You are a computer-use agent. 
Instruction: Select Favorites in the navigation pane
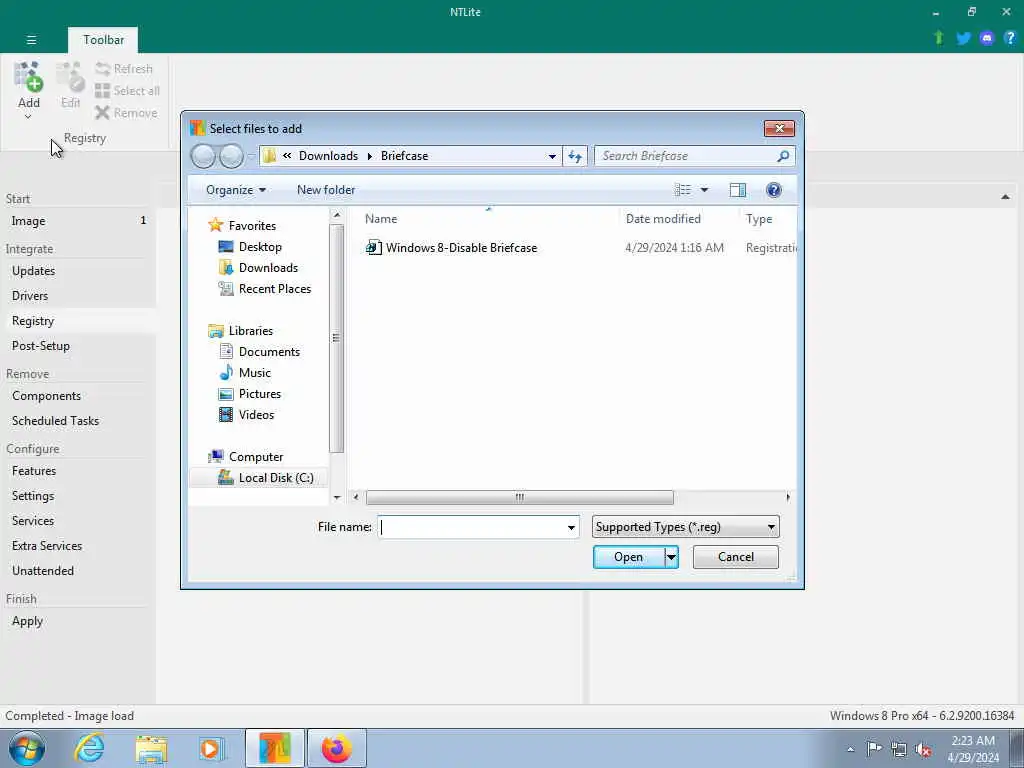(x=252, y=225)
